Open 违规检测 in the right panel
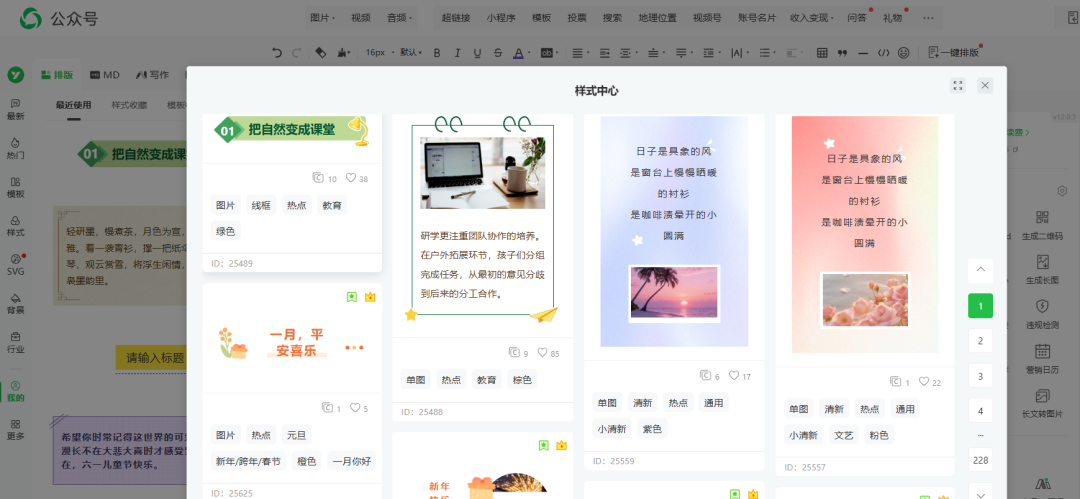1080x499 pixels. [x=1042, y=314]
